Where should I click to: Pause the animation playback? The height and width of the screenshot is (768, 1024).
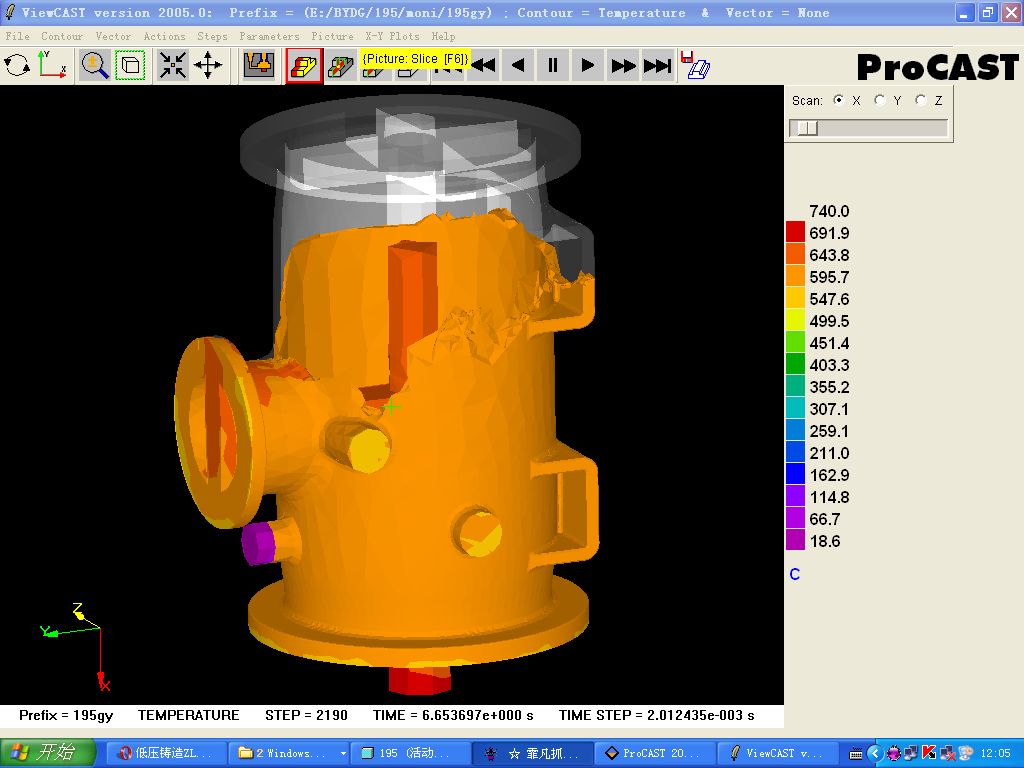click(x=552, y=65)
